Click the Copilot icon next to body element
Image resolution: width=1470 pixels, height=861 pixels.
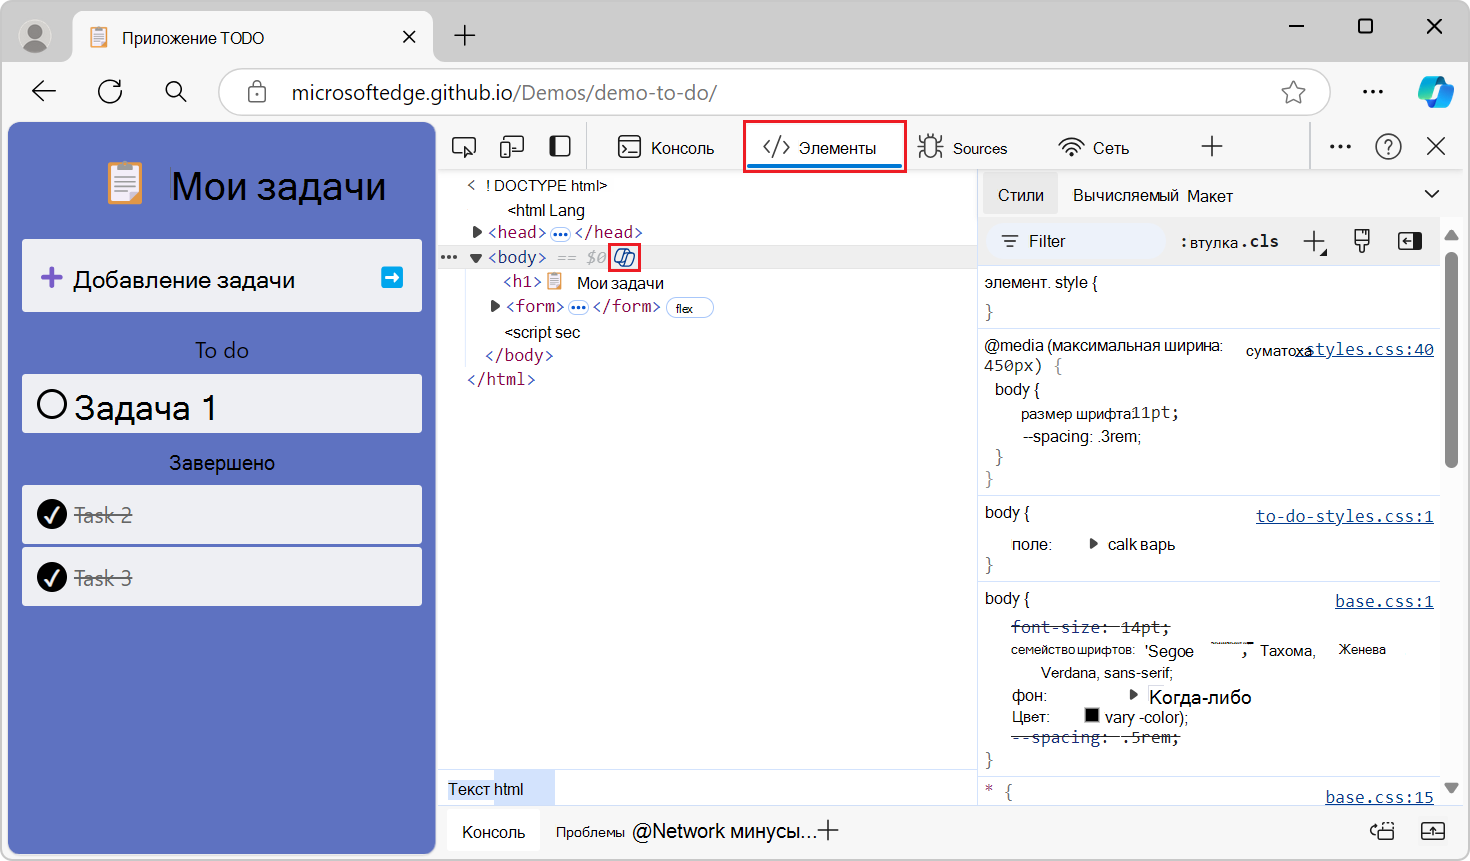(x=624, y=258)
